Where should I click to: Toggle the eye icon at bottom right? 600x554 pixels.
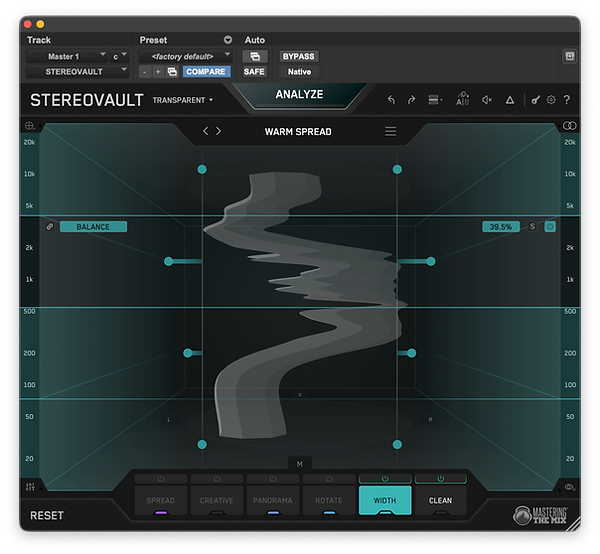click(x=569, y=487)
